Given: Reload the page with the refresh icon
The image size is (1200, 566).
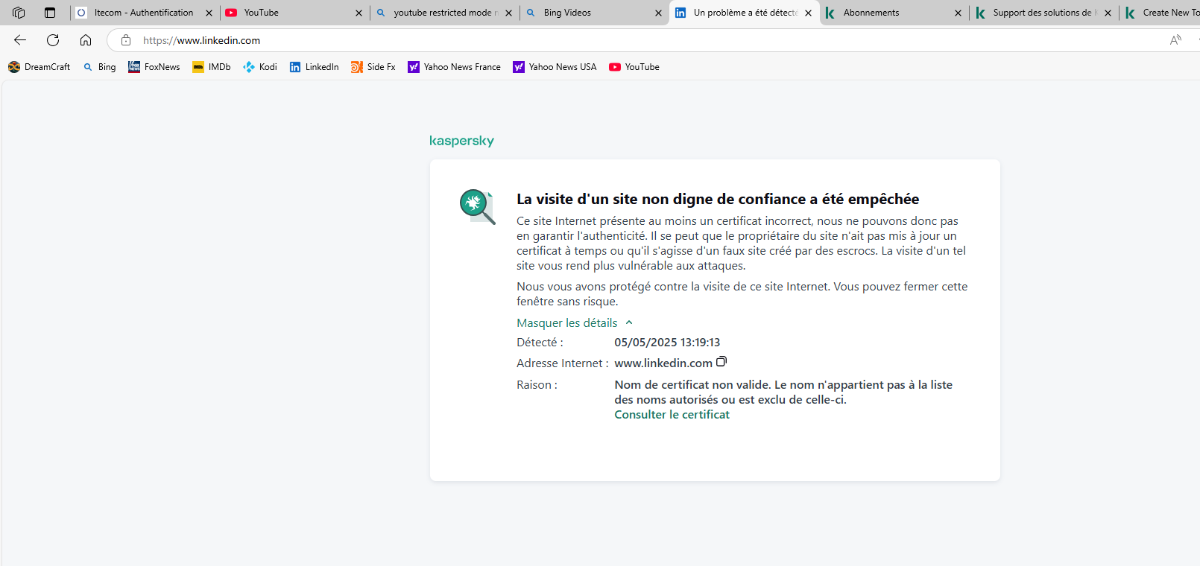Looking at the screenshot, I should (53, 40).
